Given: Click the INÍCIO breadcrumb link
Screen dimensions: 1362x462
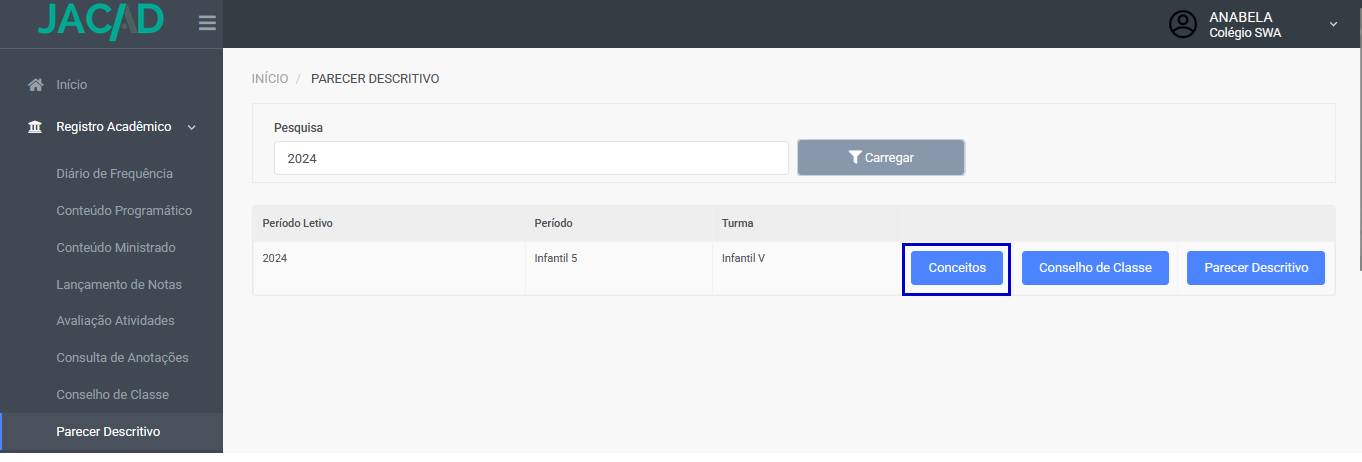Looking at the screenshot, I should pyautogui.click(x=270, y=78).
